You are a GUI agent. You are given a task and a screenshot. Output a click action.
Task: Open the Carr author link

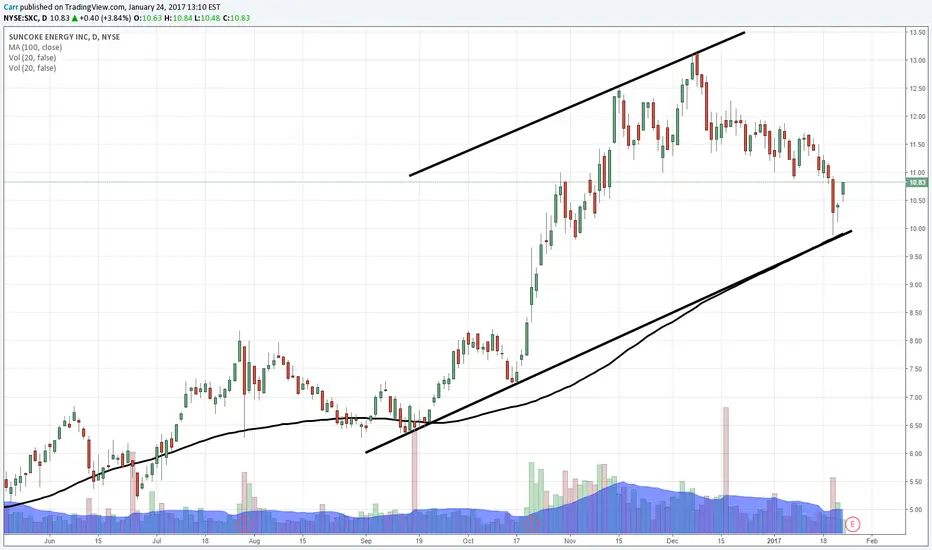point(10,7)
